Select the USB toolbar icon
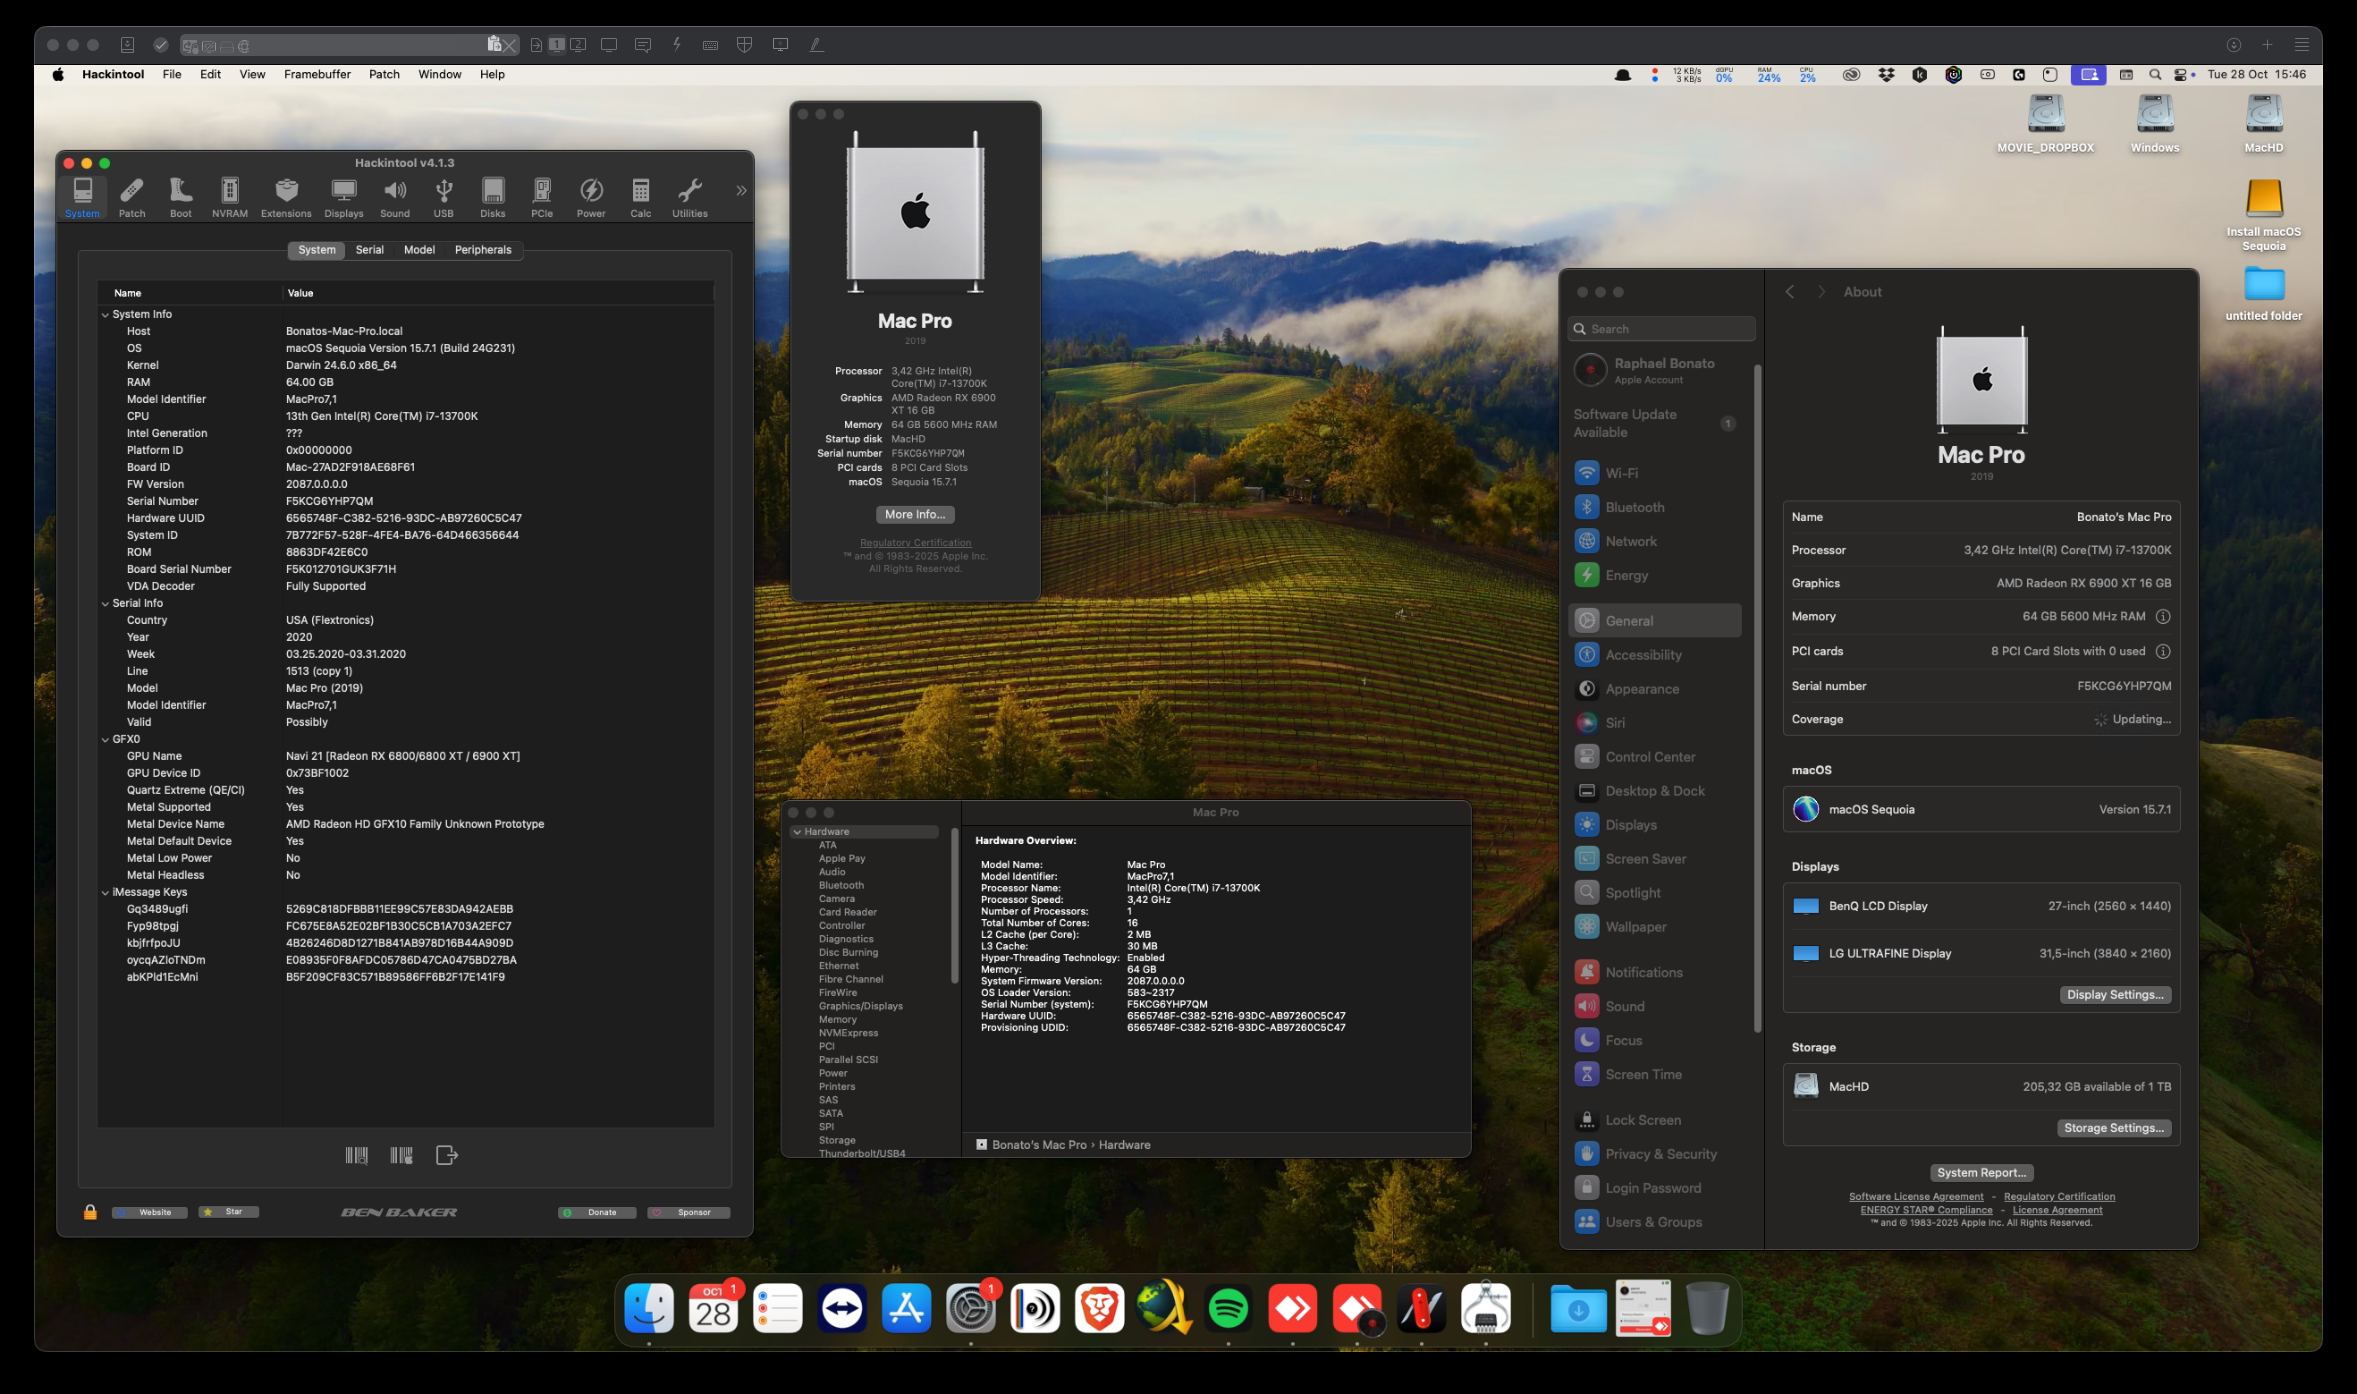Screen dimensions: 2357x1394 pos(443,197)
